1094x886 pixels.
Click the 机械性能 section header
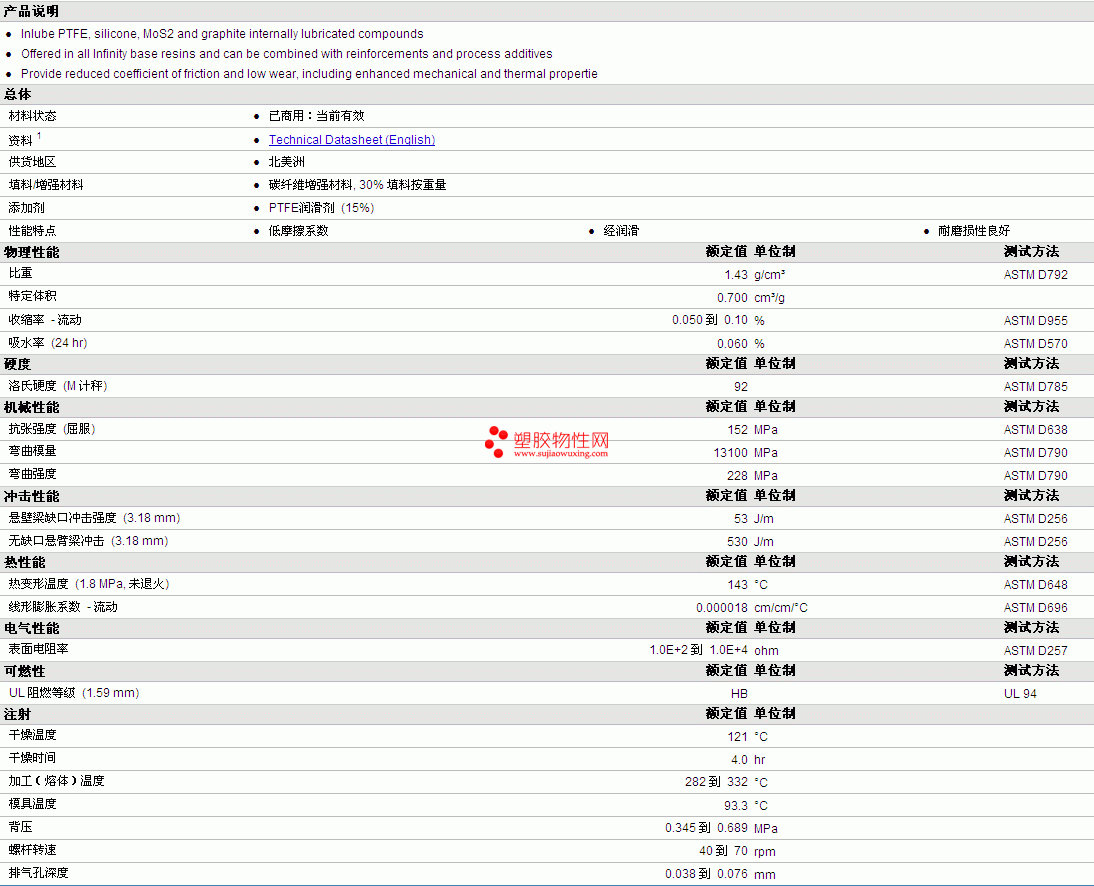31,407
